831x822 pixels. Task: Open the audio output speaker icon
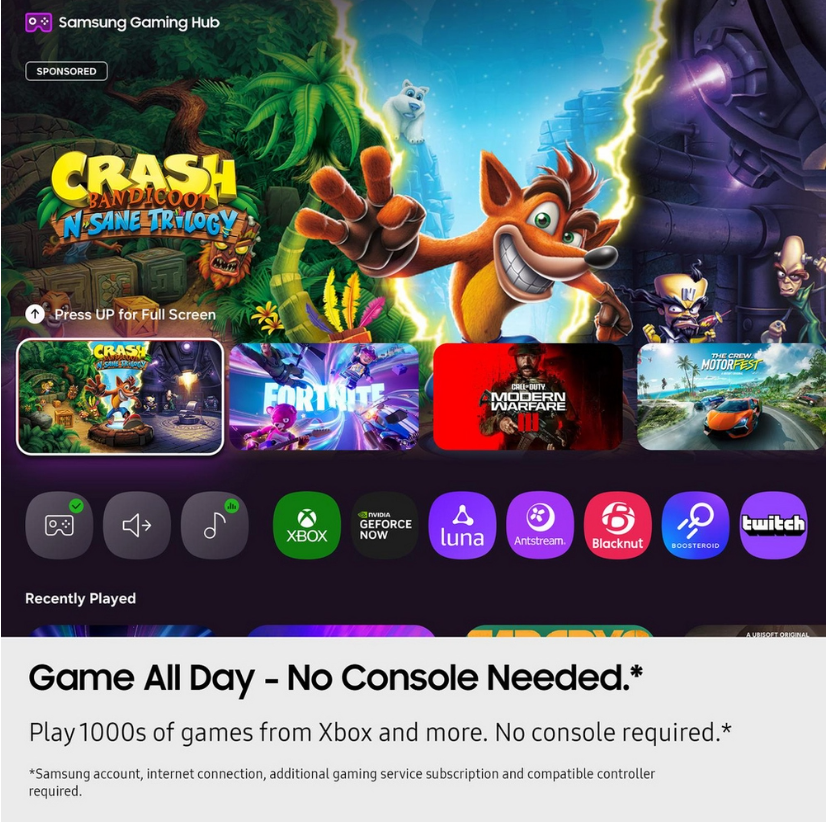(x=137, y=525)
